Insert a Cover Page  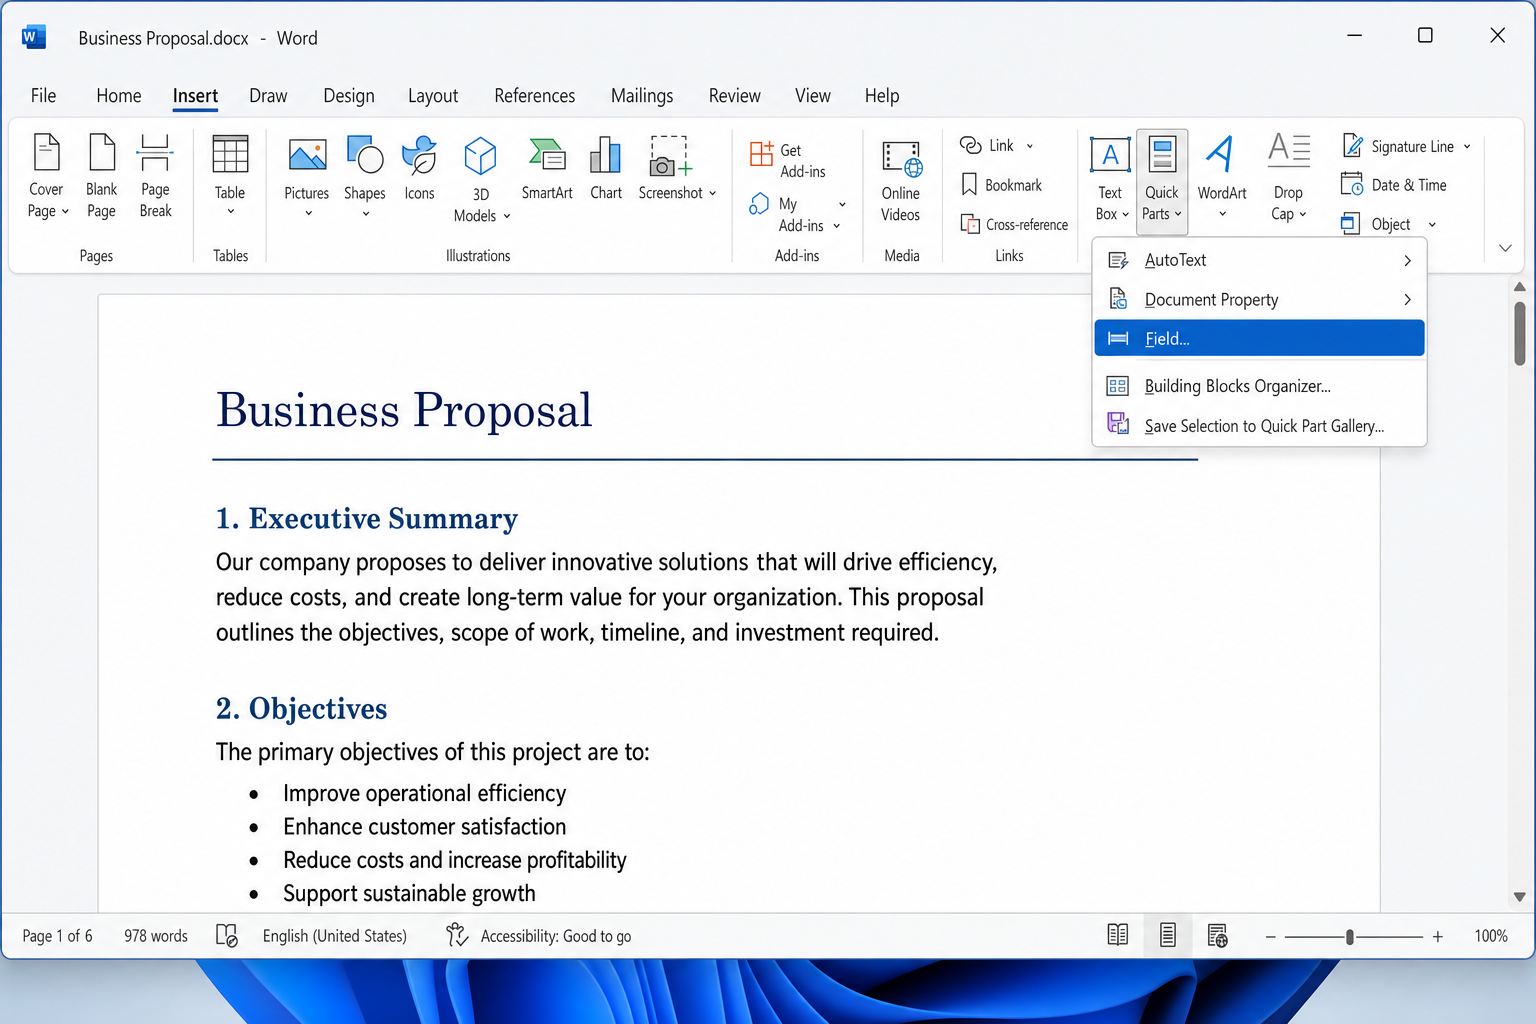pos(47,176)
